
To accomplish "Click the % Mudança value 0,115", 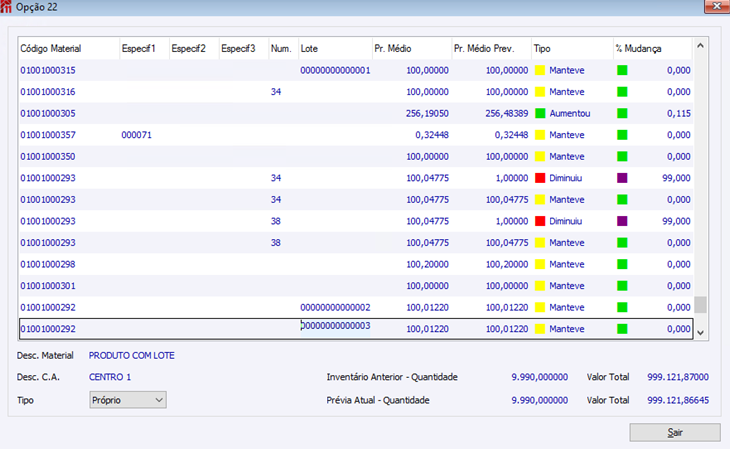I will tap(678, 113).
